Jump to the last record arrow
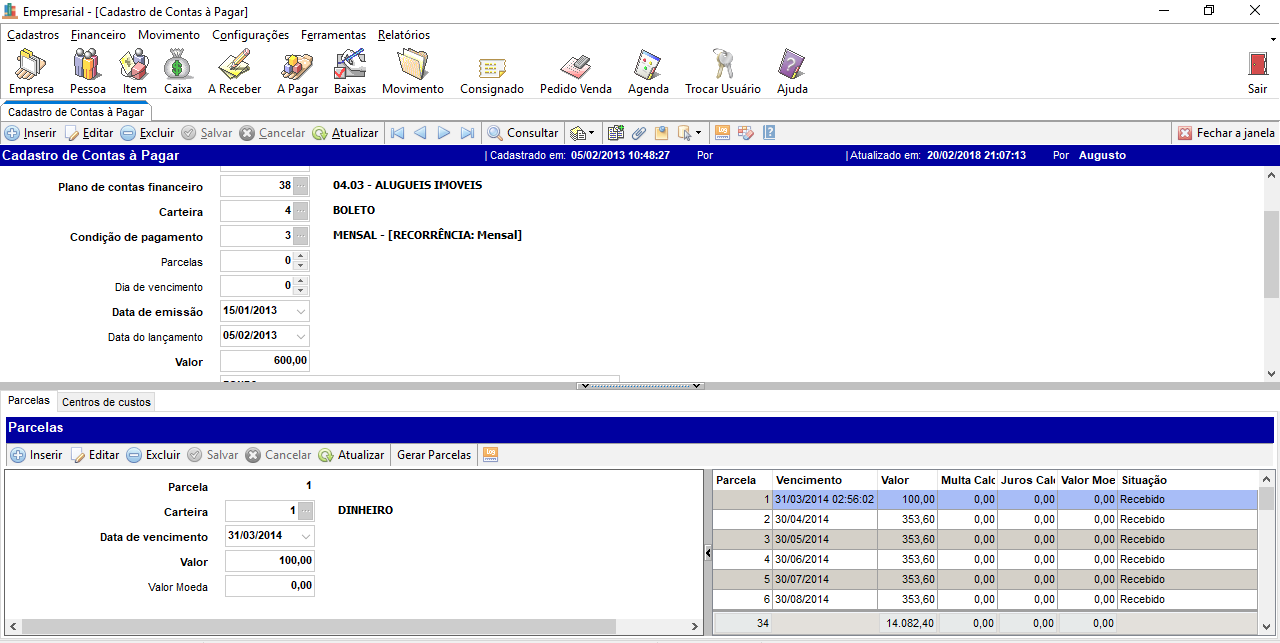The image size is (1280, 643). [x=467, y=133]
